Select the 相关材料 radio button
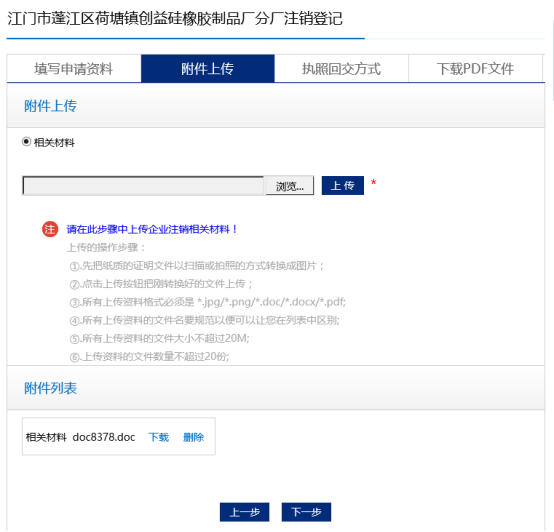Image resolution: width=554 pixels, height=532 pixels. pos(26,142)
